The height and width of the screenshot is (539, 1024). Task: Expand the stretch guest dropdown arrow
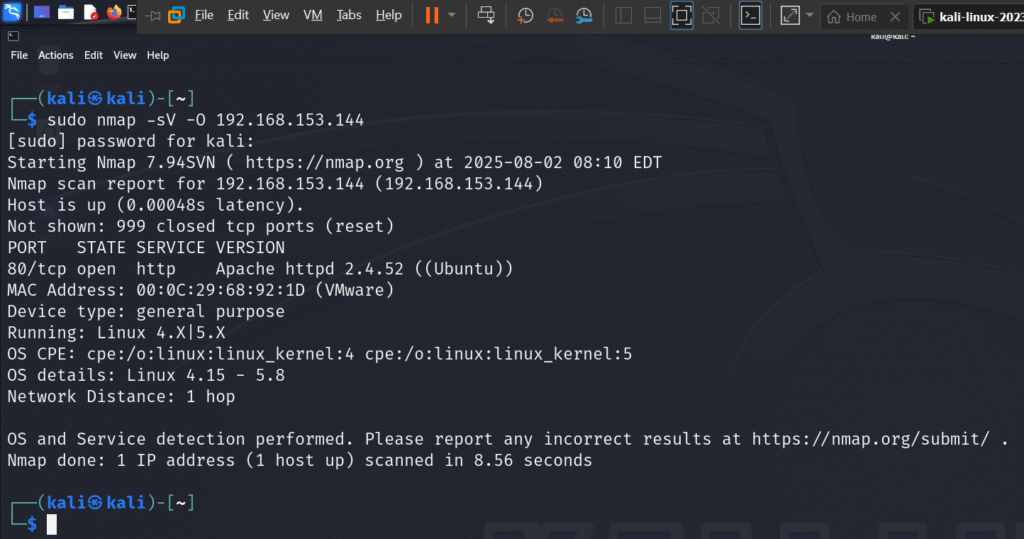point(810,15)
